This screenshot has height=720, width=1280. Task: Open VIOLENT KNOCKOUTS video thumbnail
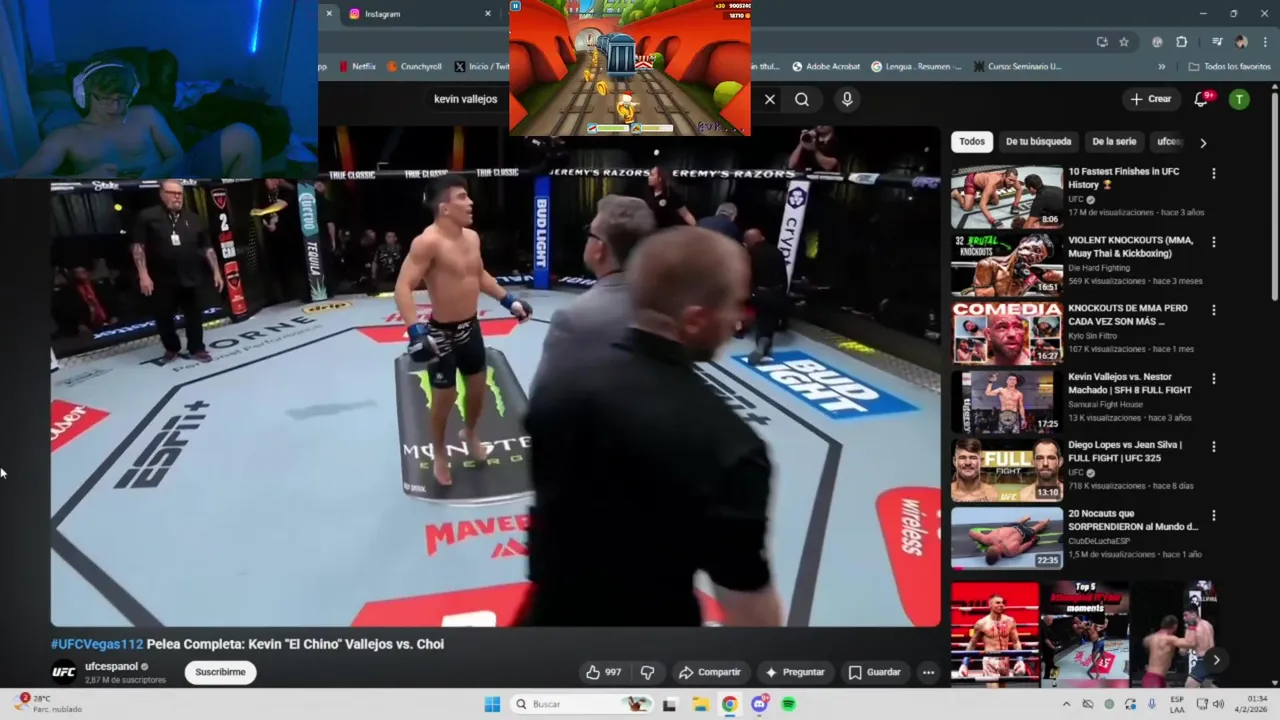pos(1007,266)
